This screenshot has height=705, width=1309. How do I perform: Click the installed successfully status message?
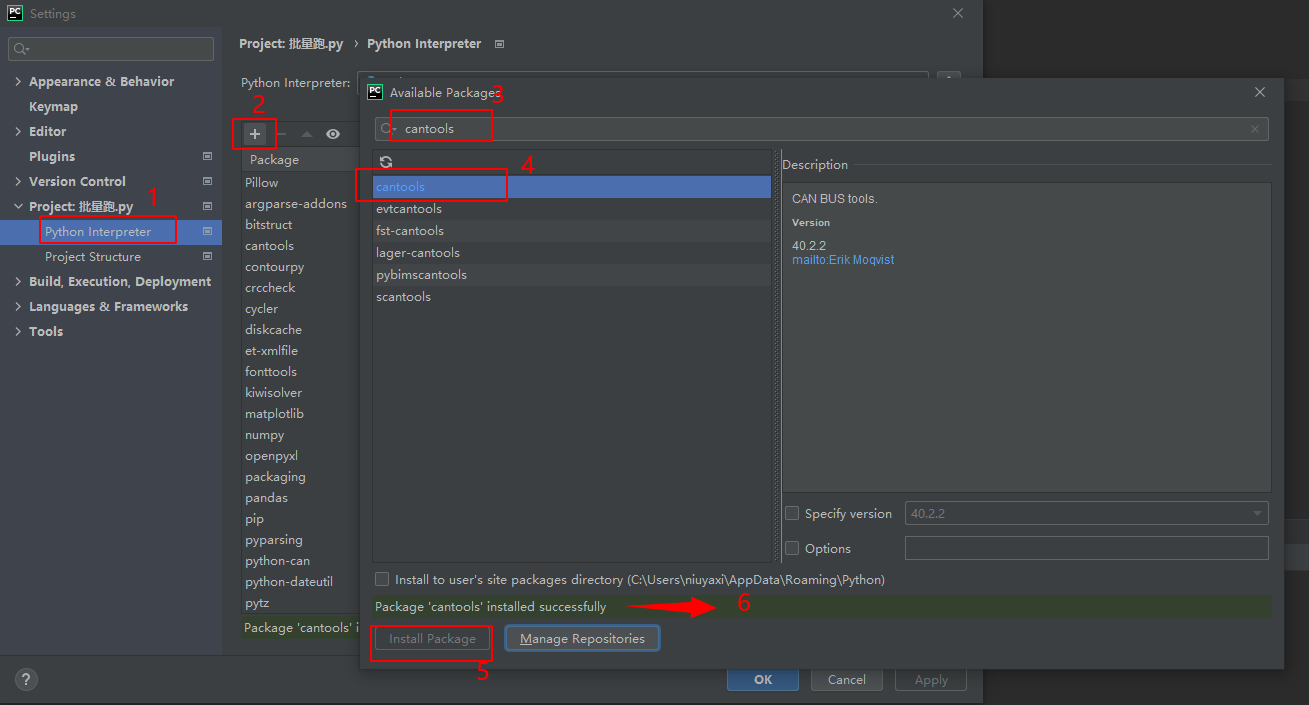click(x=490, y=607)
